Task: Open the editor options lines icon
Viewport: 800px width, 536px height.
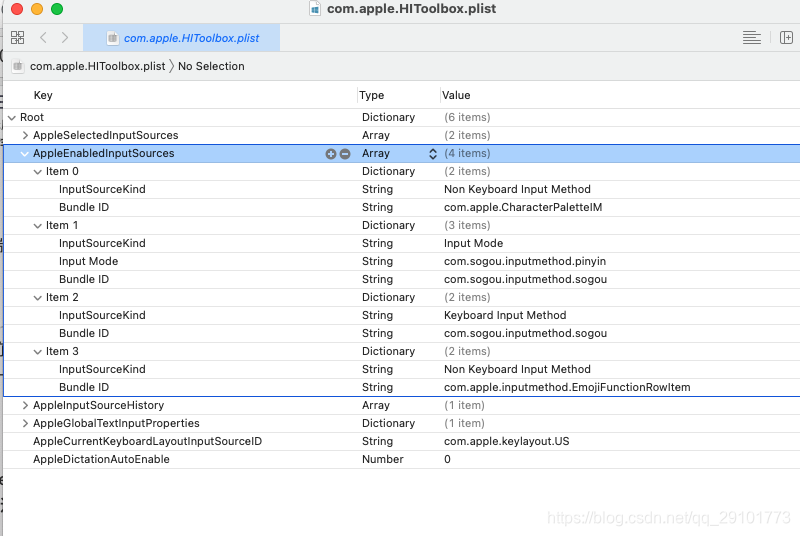Action: [x=752, y=37]
